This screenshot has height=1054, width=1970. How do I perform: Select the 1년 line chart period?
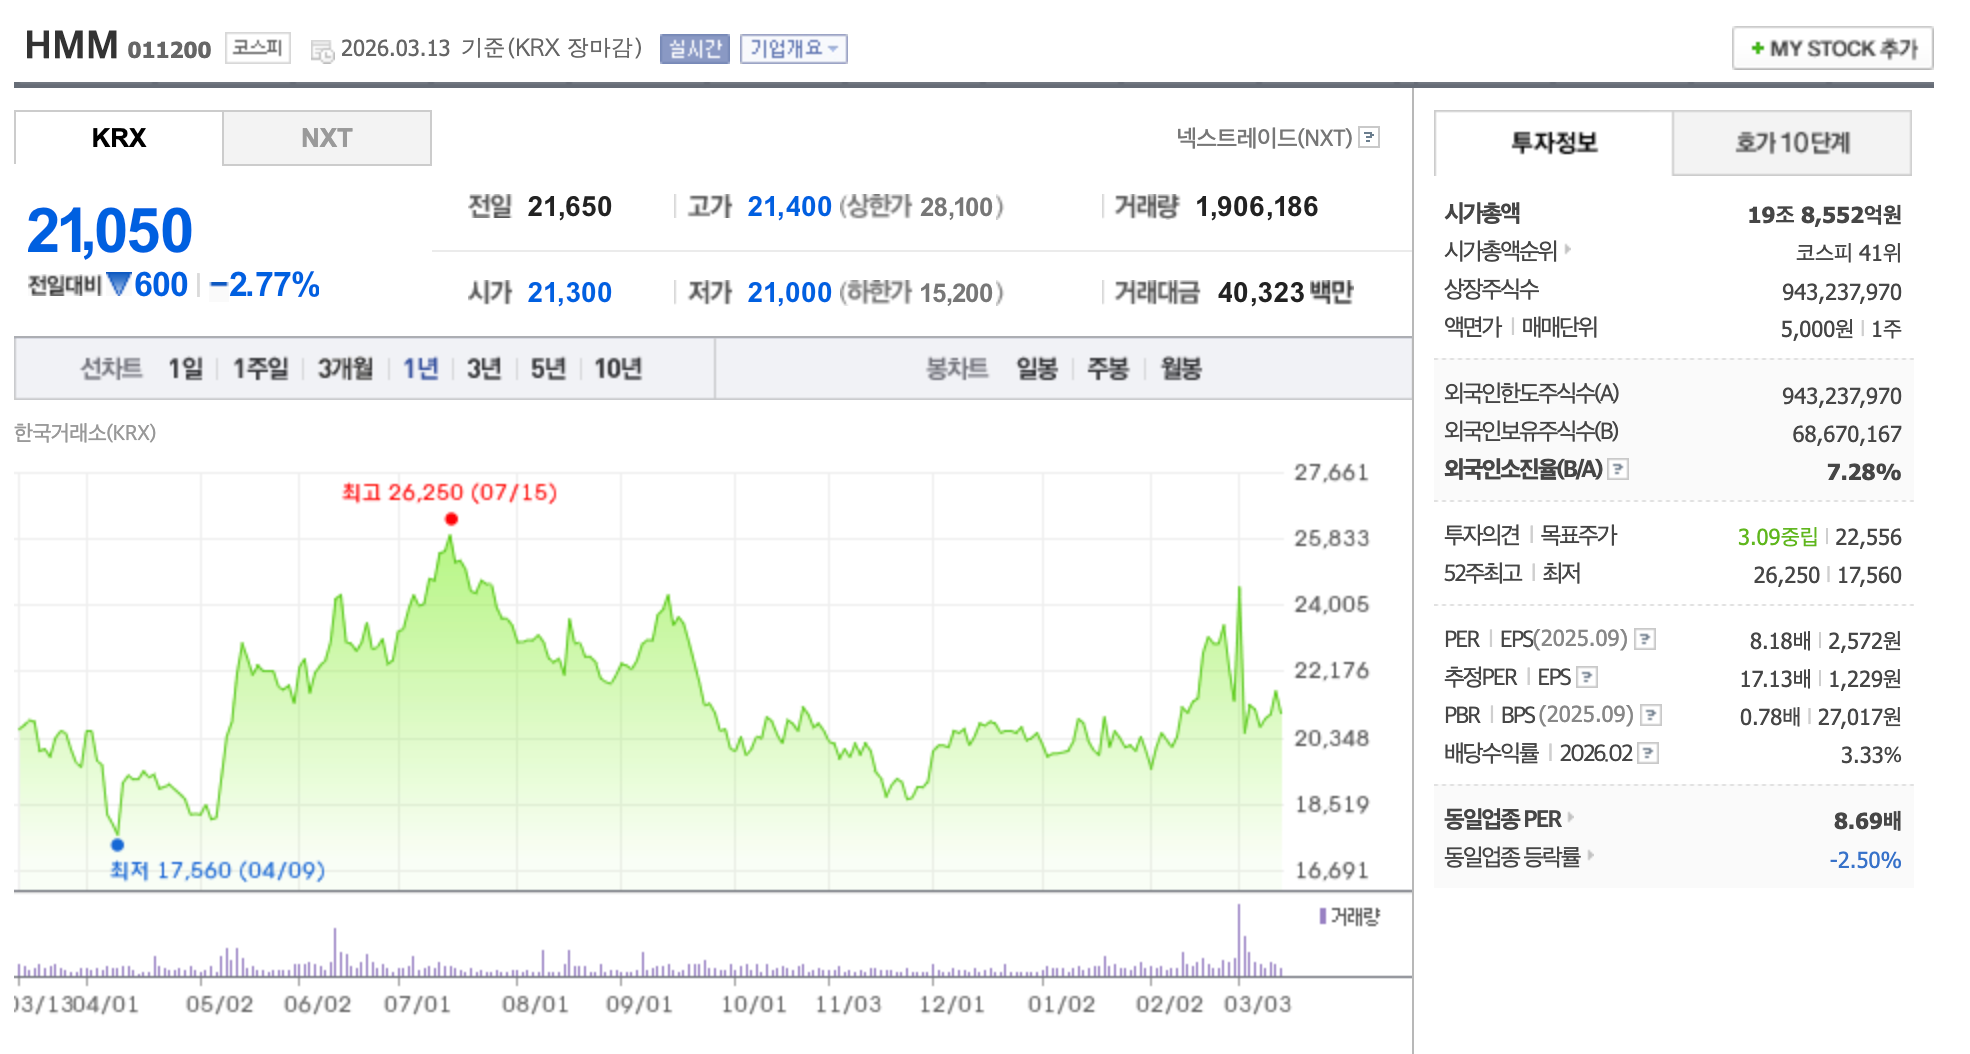pyautogui.click(x=420, y=369)
